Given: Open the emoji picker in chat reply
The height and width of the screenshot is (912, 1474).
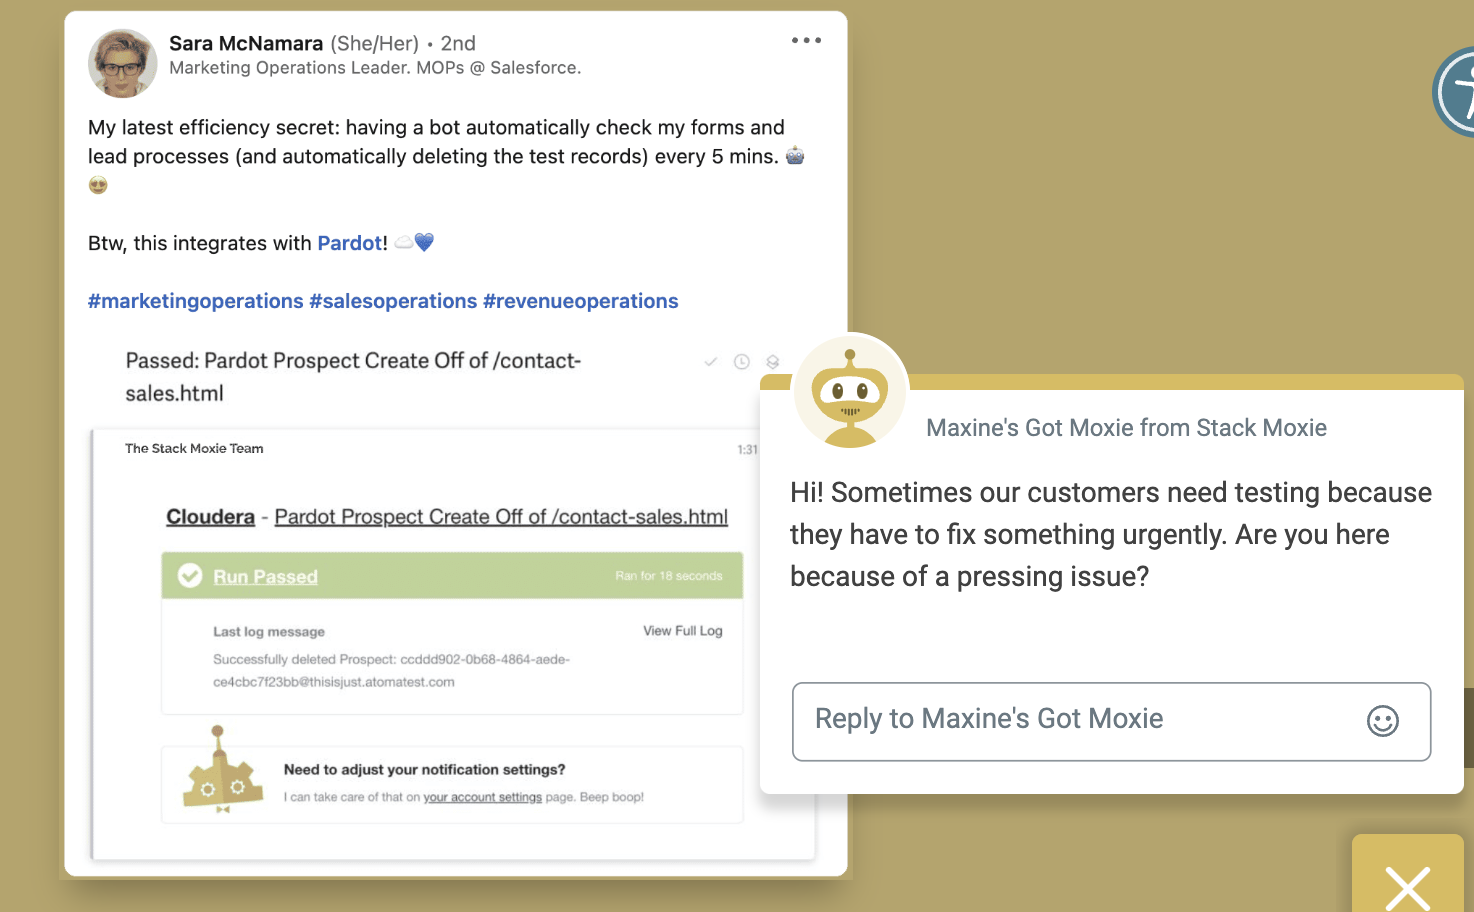Looking at the screenshot, I should (x=1383, y=721).
